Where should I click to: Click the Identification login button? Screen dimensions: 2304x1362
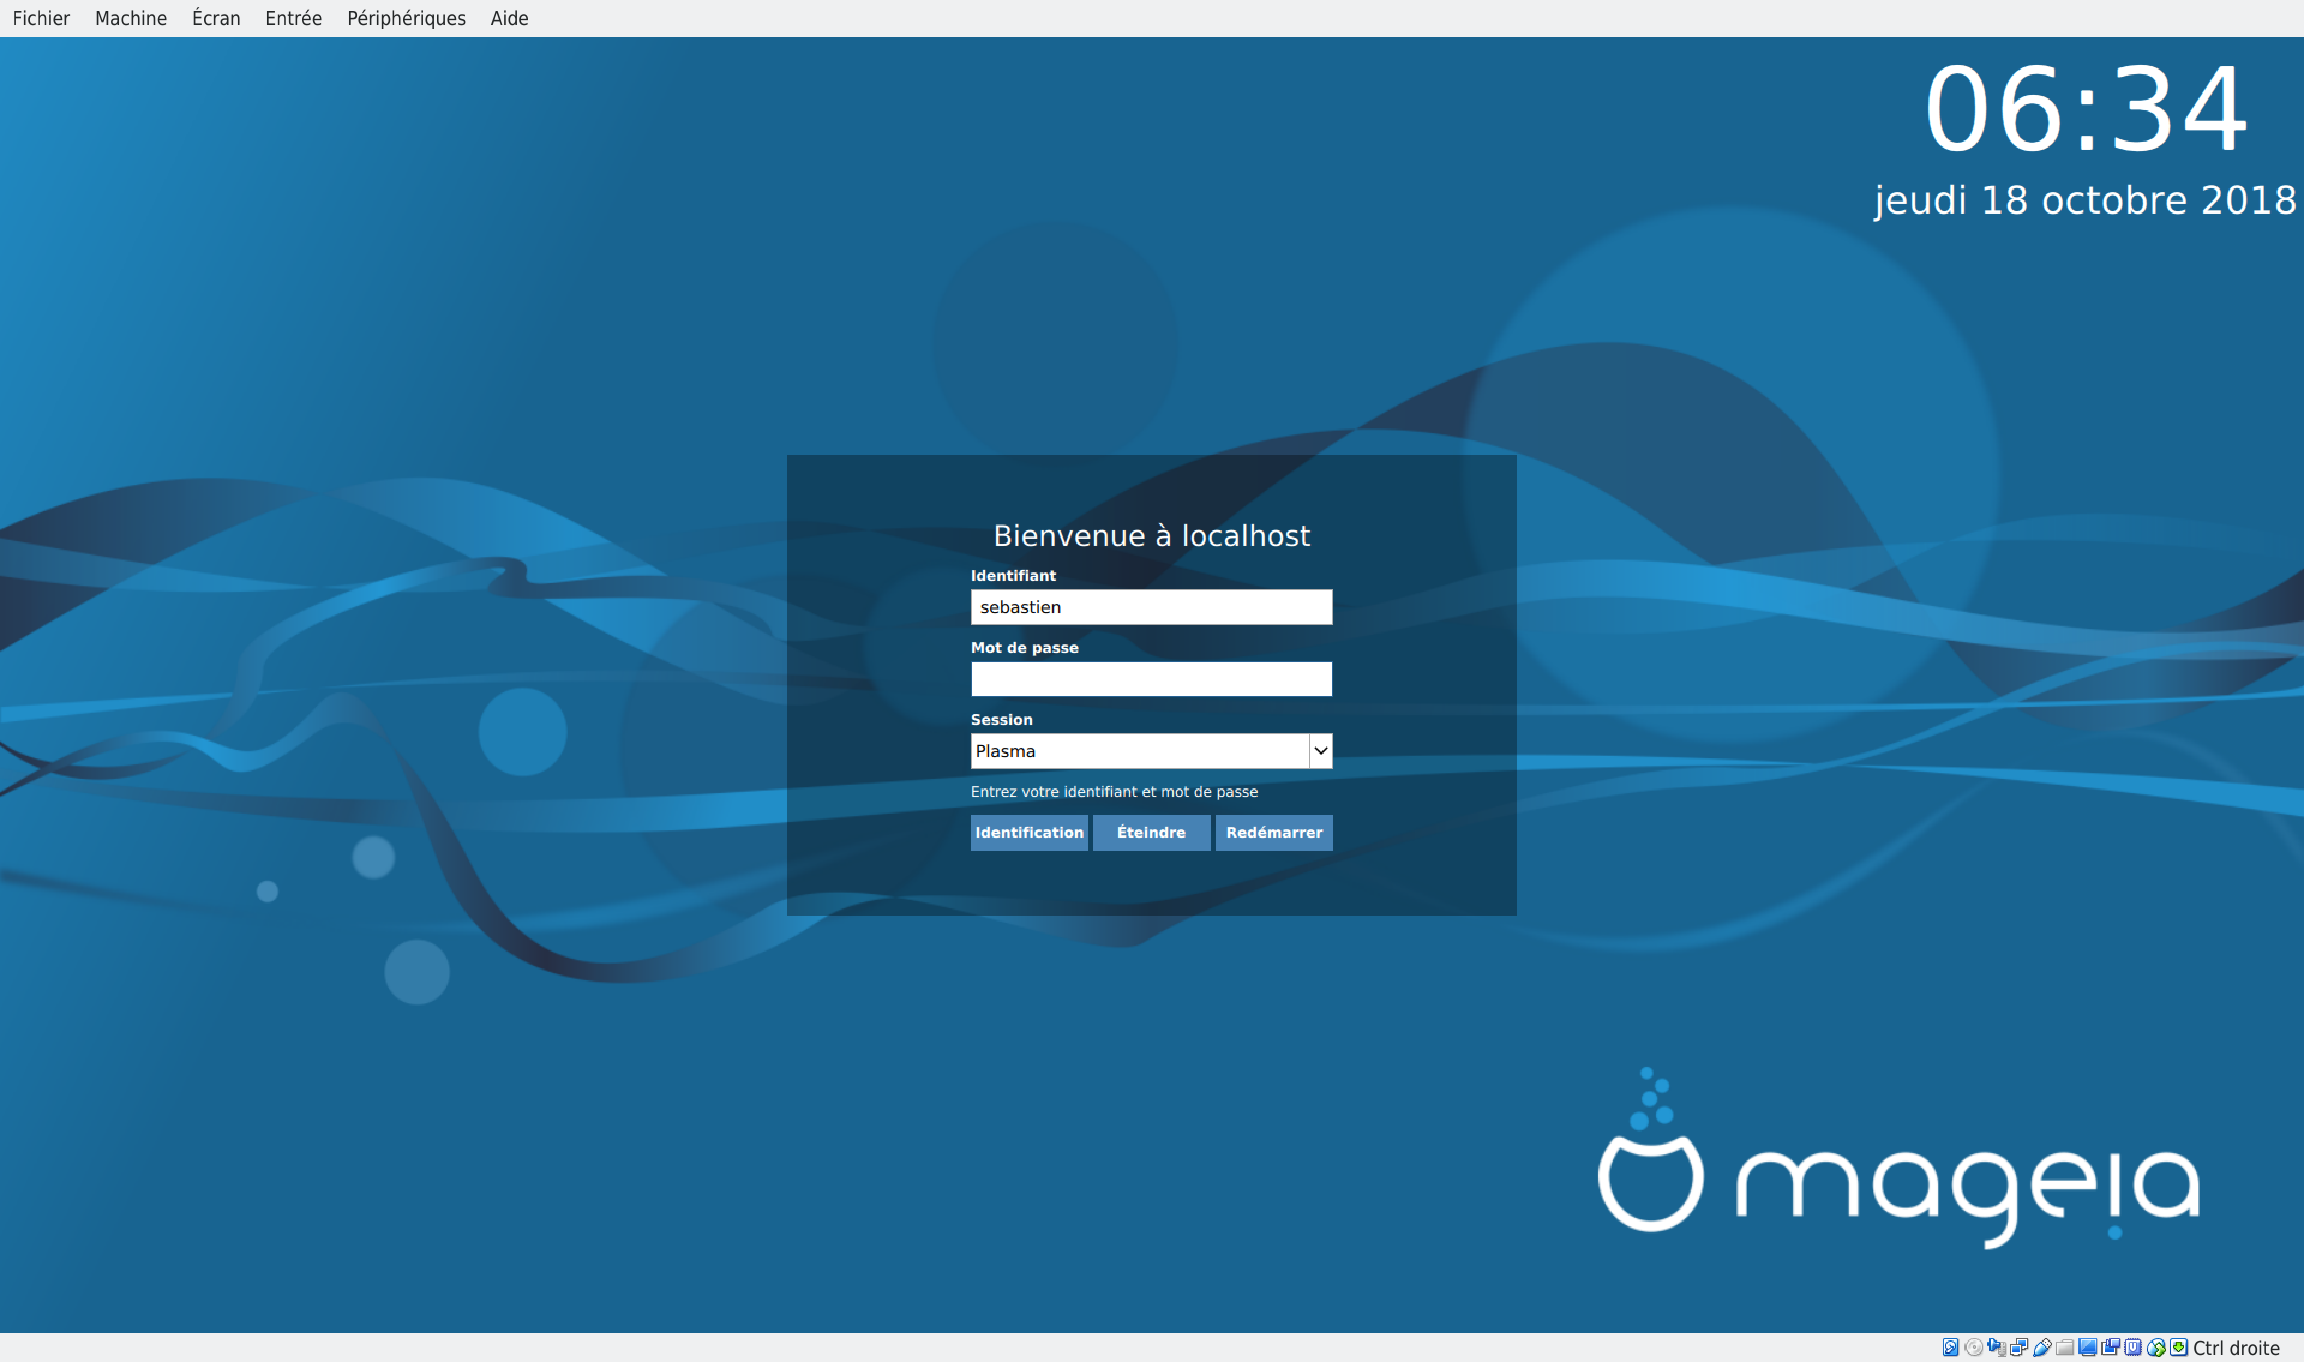(x=1029, y=832)
